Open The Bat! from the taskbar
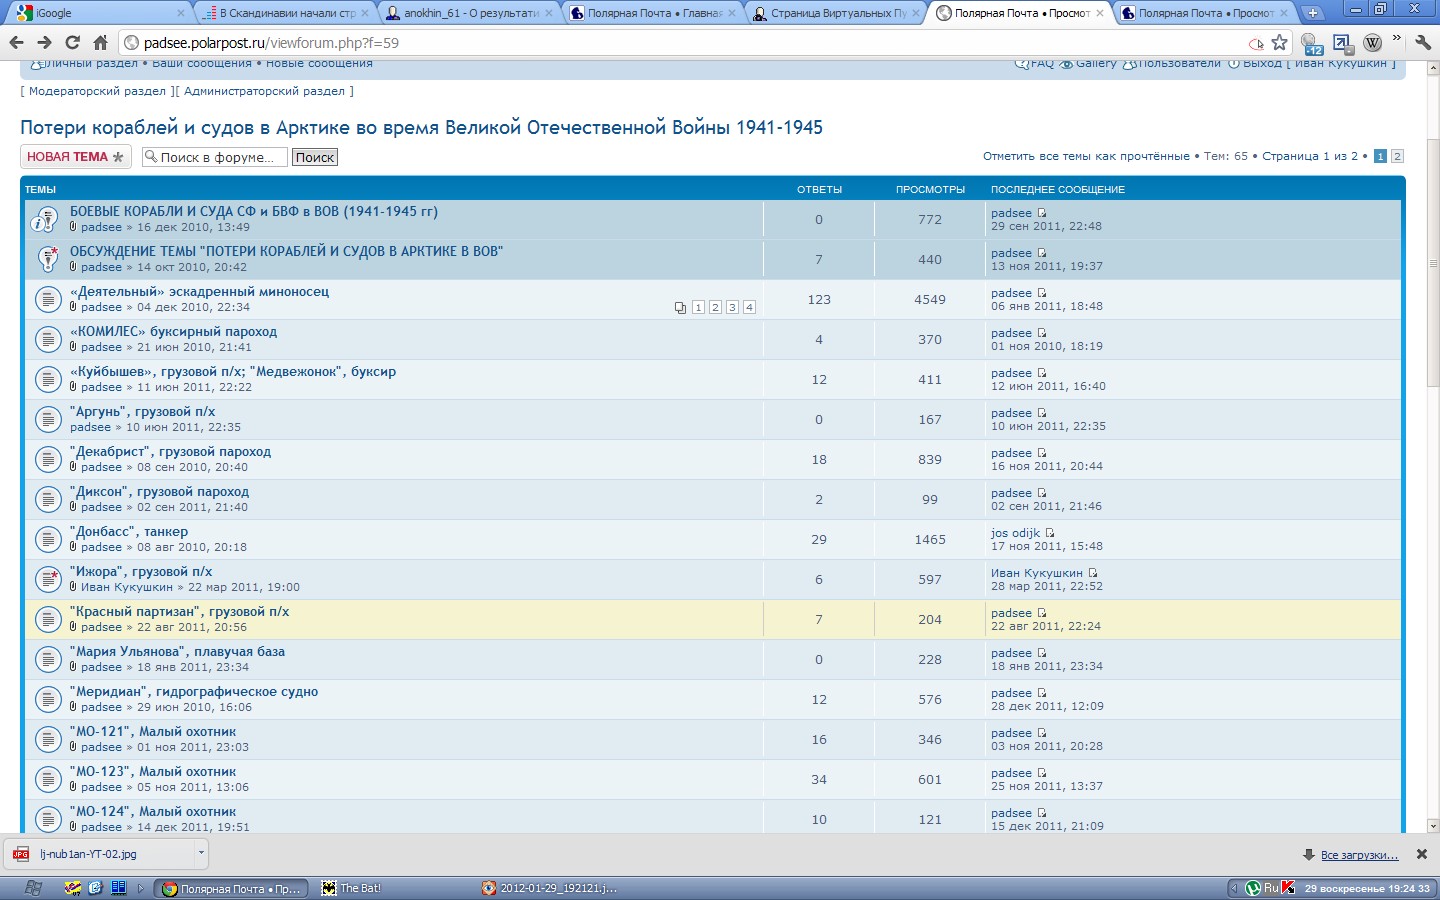1440x900 pixels. coord(360,888)
